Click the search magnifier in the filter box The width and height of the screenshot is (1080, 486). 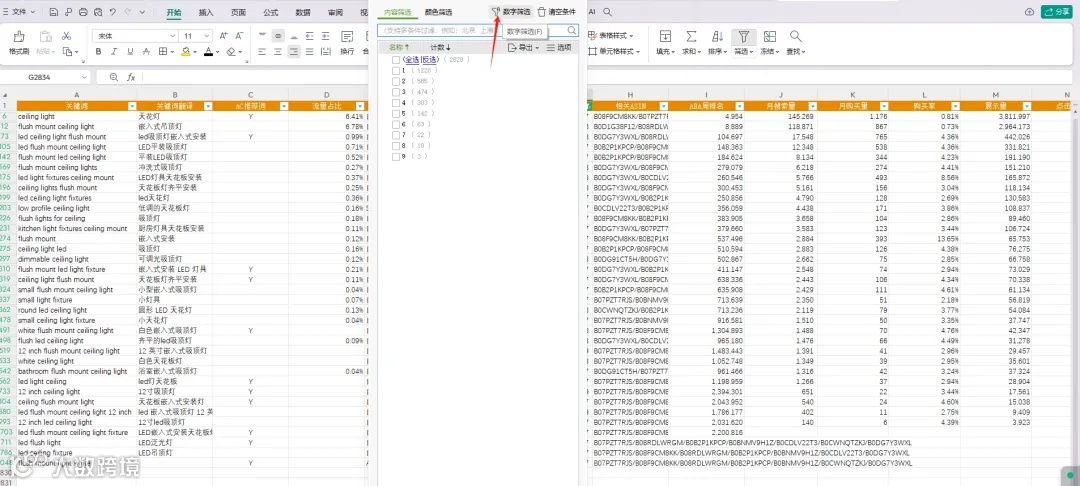[572, 30]
